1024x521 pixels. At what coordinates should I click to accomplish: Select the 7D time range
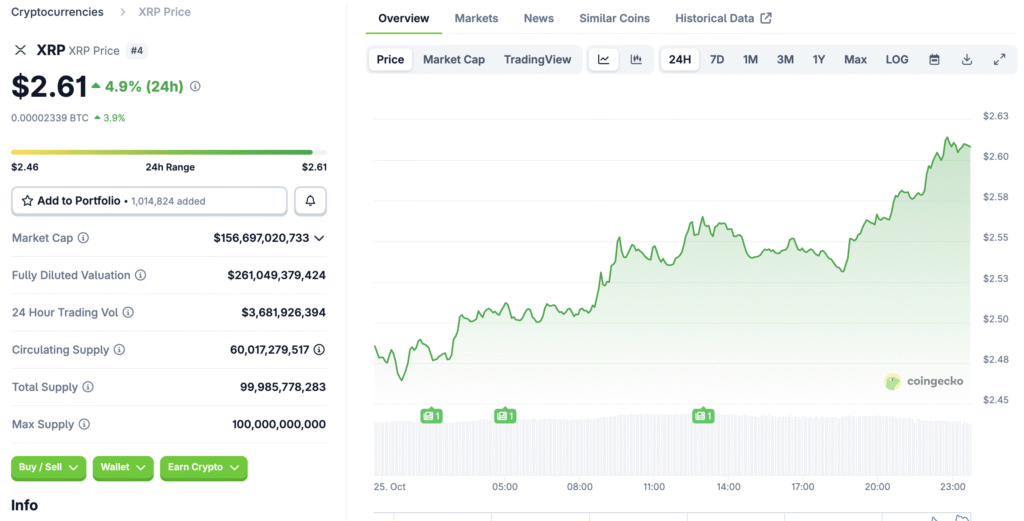pos(717,60)
